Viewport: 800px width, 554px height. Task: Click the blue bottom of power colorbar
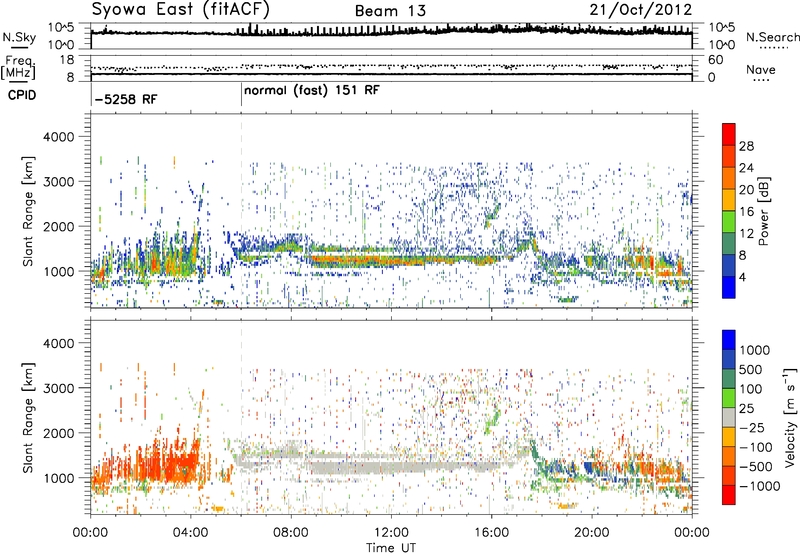[729, 288]
